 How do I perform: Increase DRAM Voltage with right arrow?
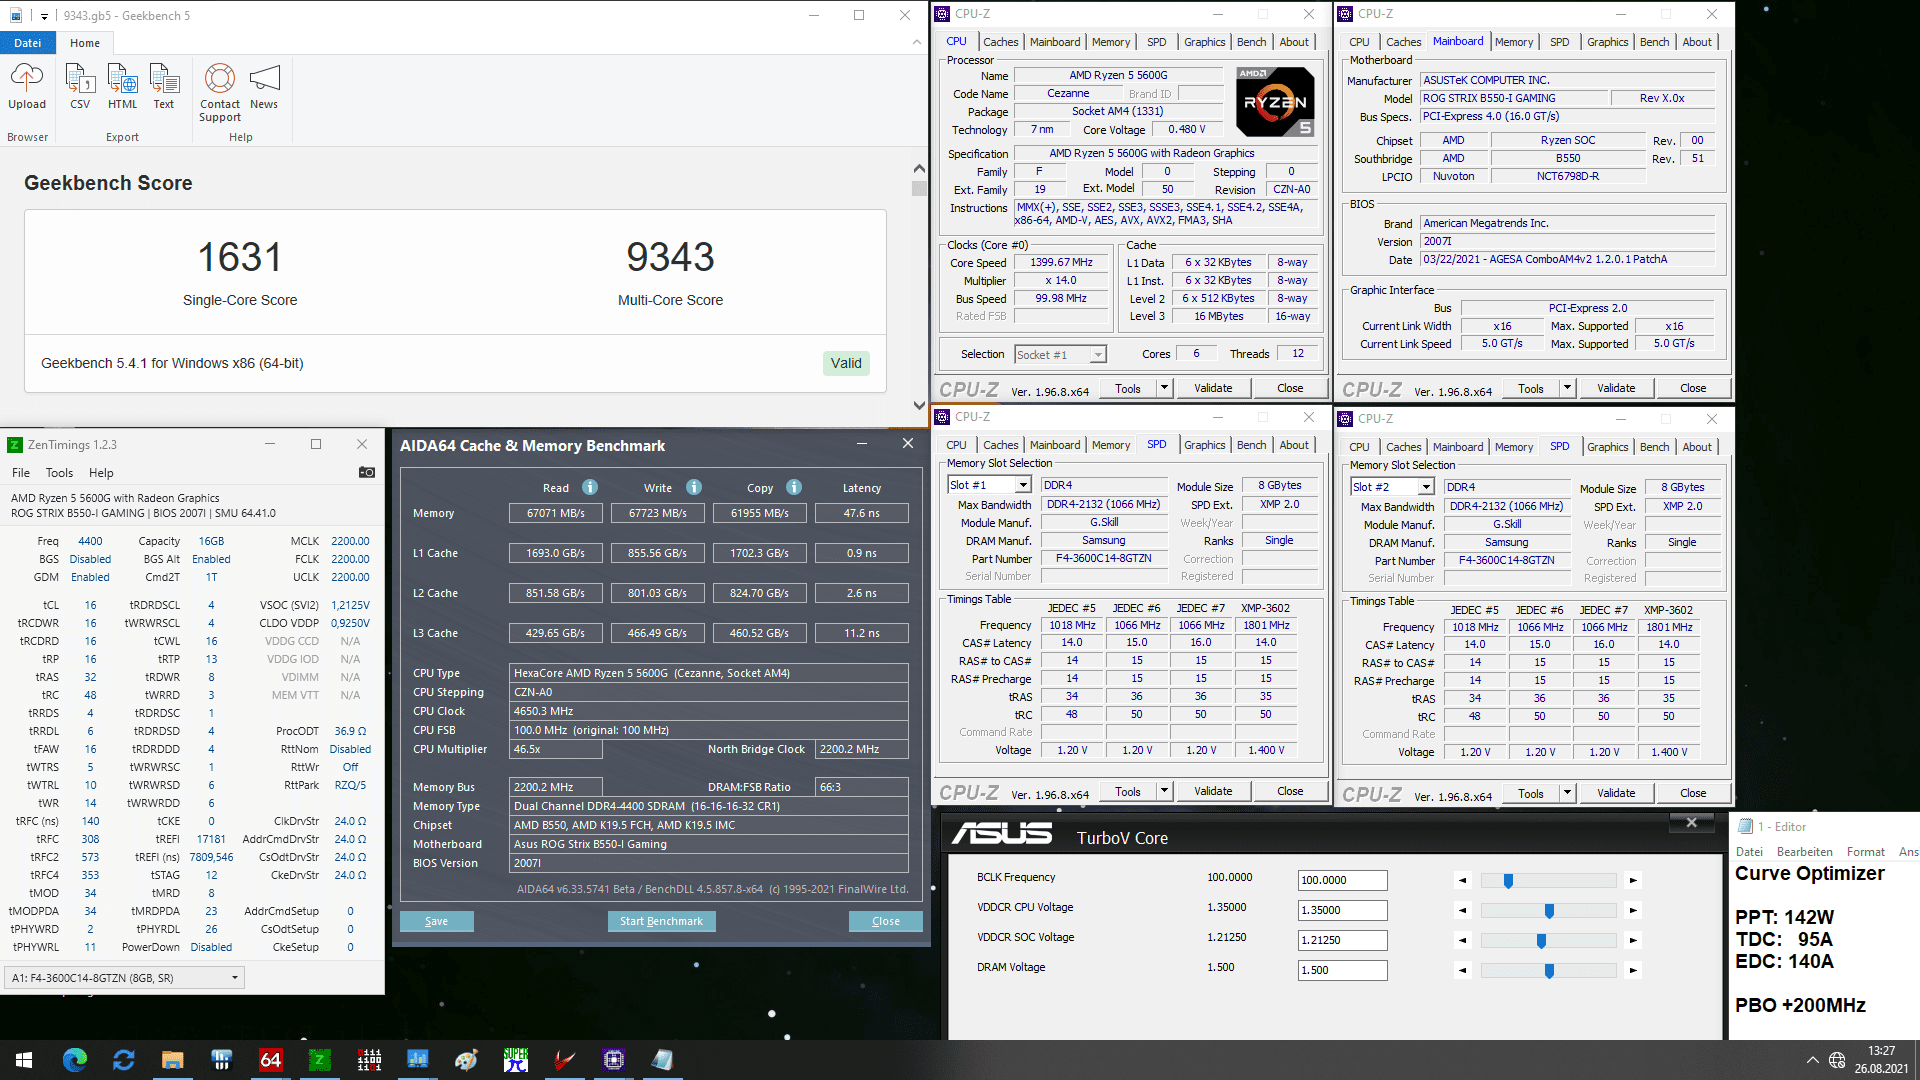click(1633, 970)
